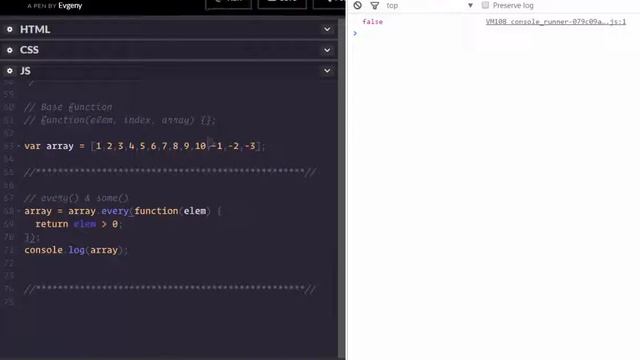The height and width of the screenshot is (360, 640).
Task: Fold the array.every function block arrow
Action: click(18, 211)
